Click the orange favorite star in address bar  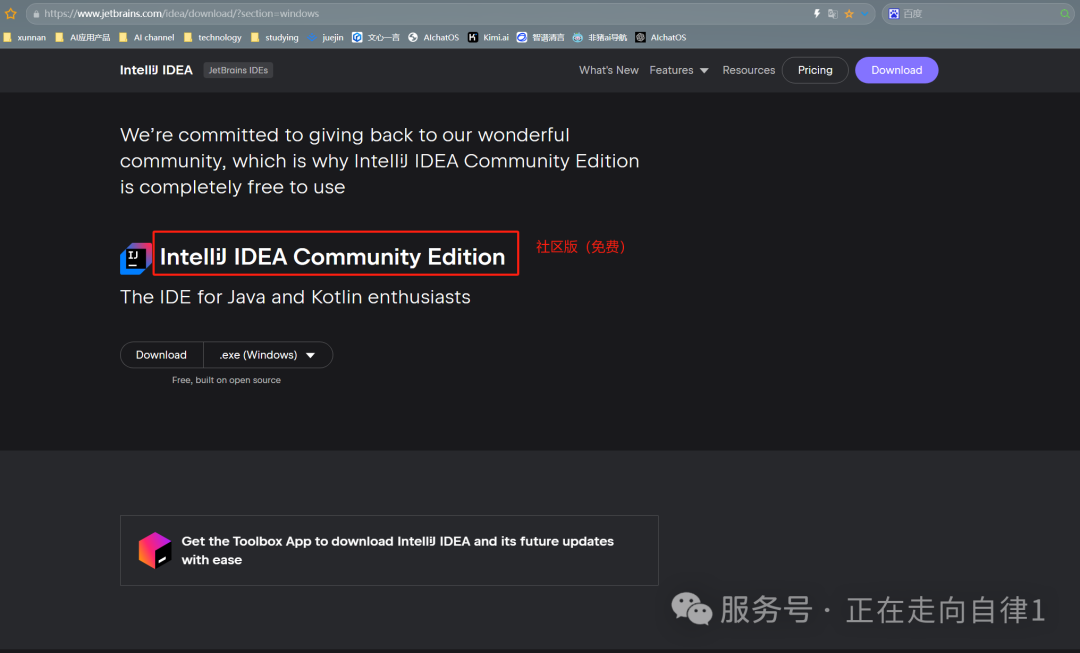tap(849, 14)
